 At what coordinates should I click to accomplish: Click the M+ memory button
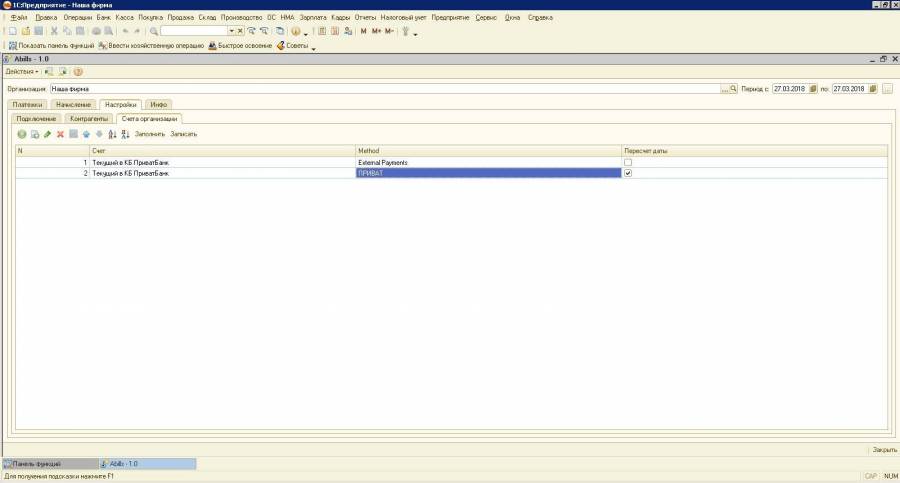[x=376, y=31]
